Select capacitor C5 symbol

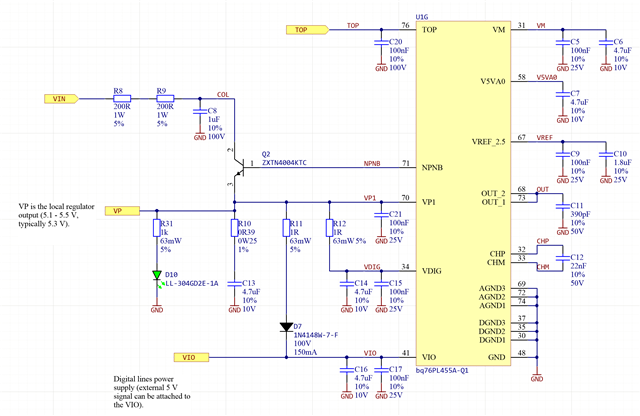click(x=562, y=42)
